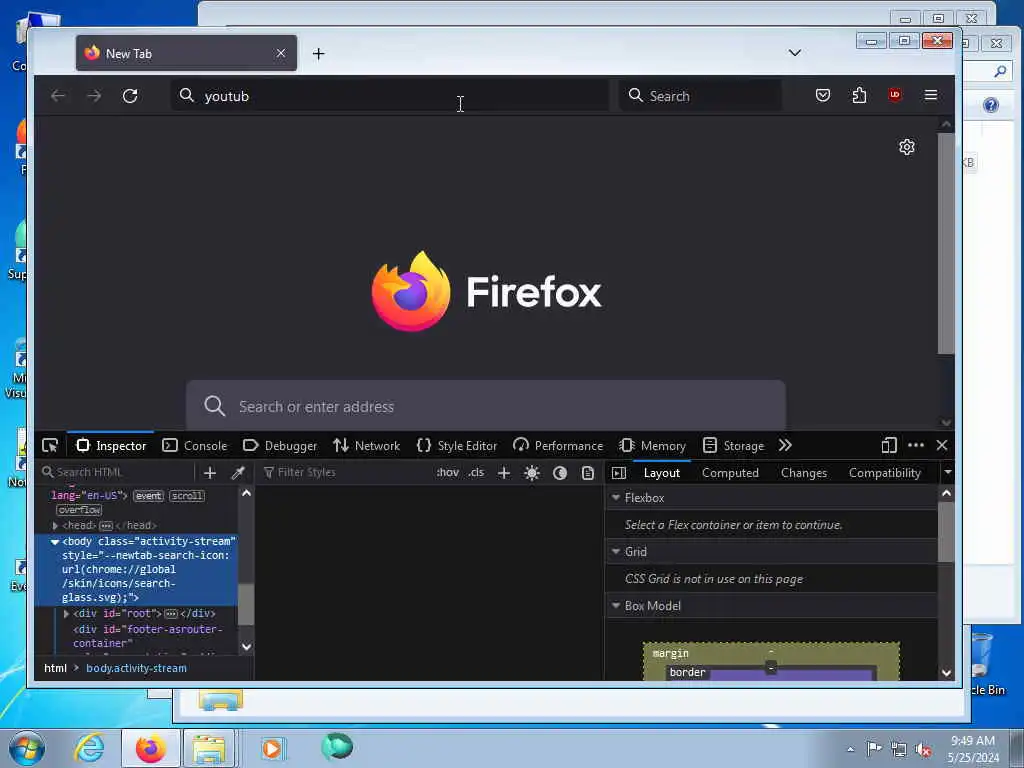Open new tab personalize gear icon

click(906, 147)
